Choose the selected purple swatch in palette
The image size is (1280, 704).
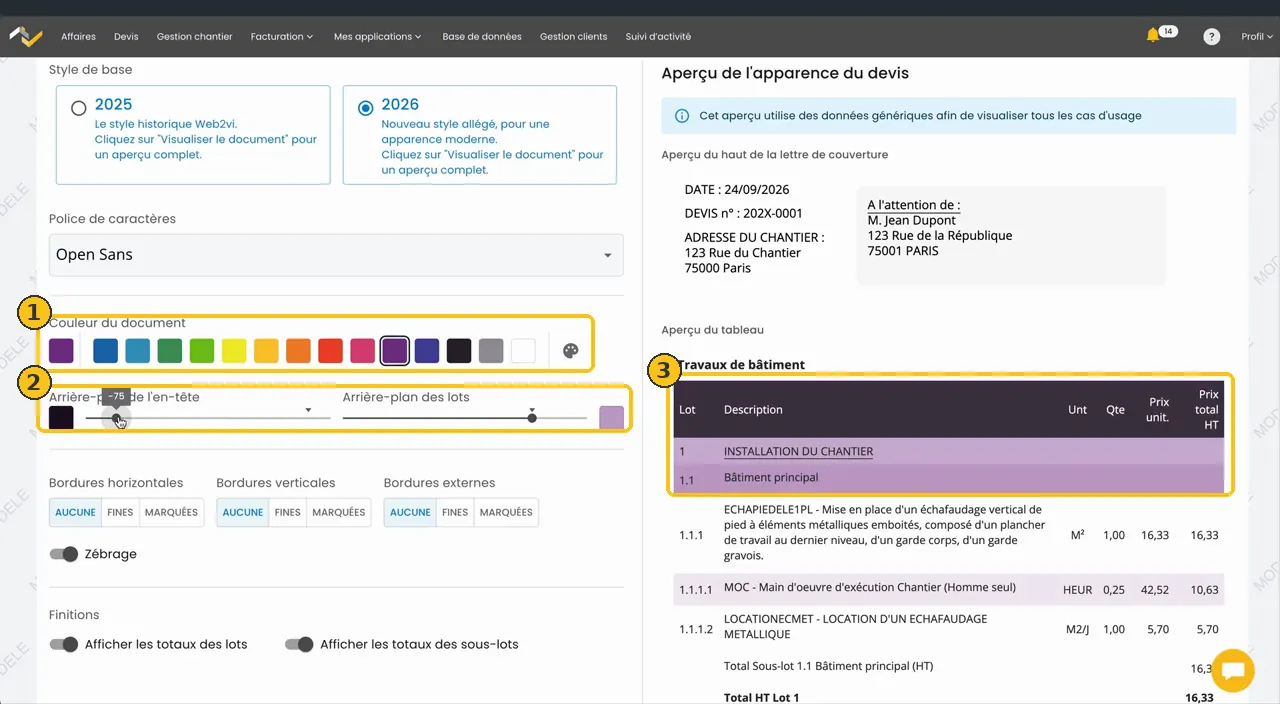[x=394, y=351]
